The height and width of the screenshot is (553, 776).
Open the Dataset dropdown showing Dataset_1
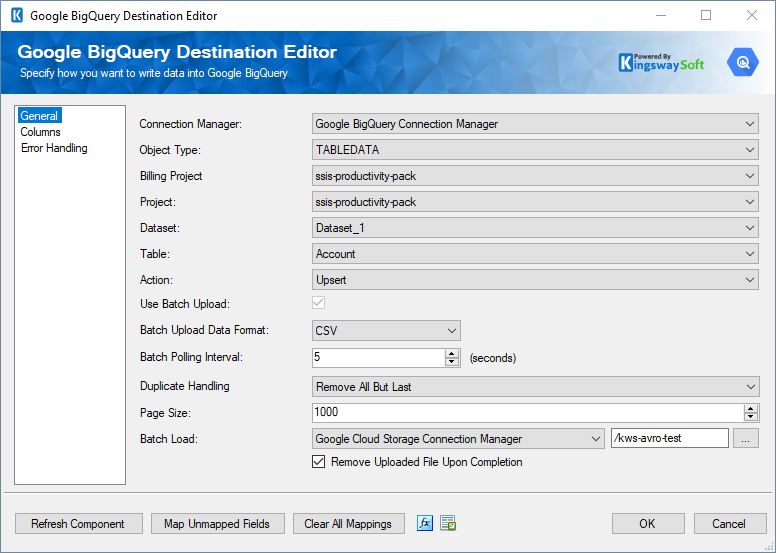(x=535, y=228)
